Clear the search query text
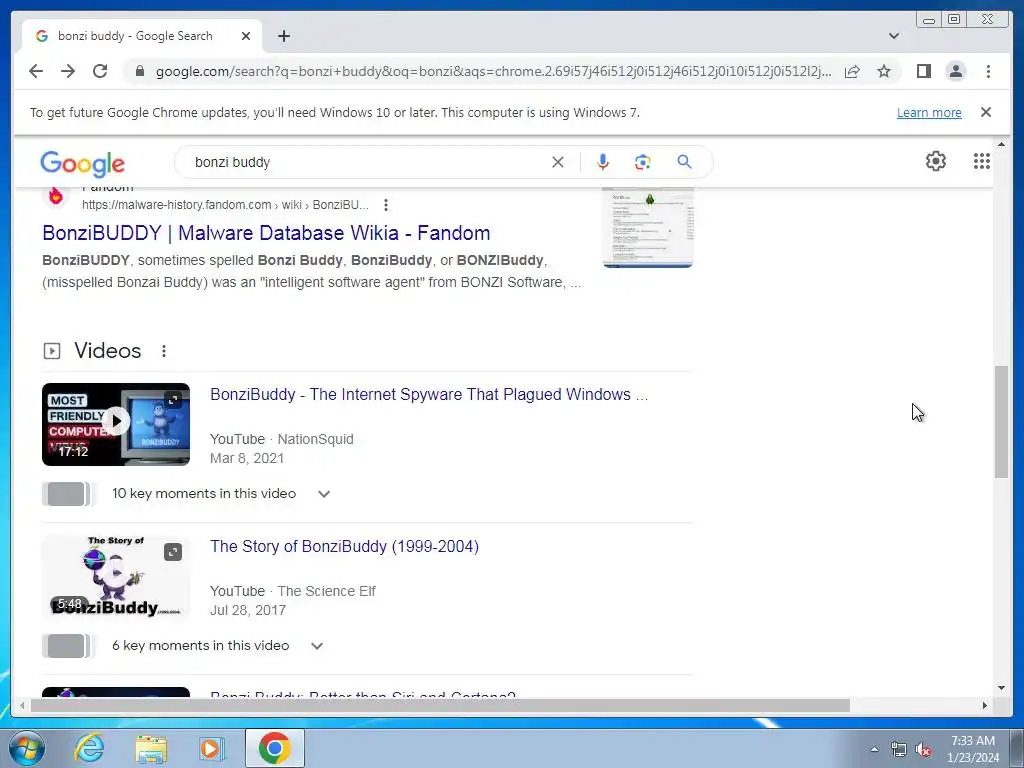Image resolution: width=1024 pixels, height=768 pixels. [x=557, y=162]
